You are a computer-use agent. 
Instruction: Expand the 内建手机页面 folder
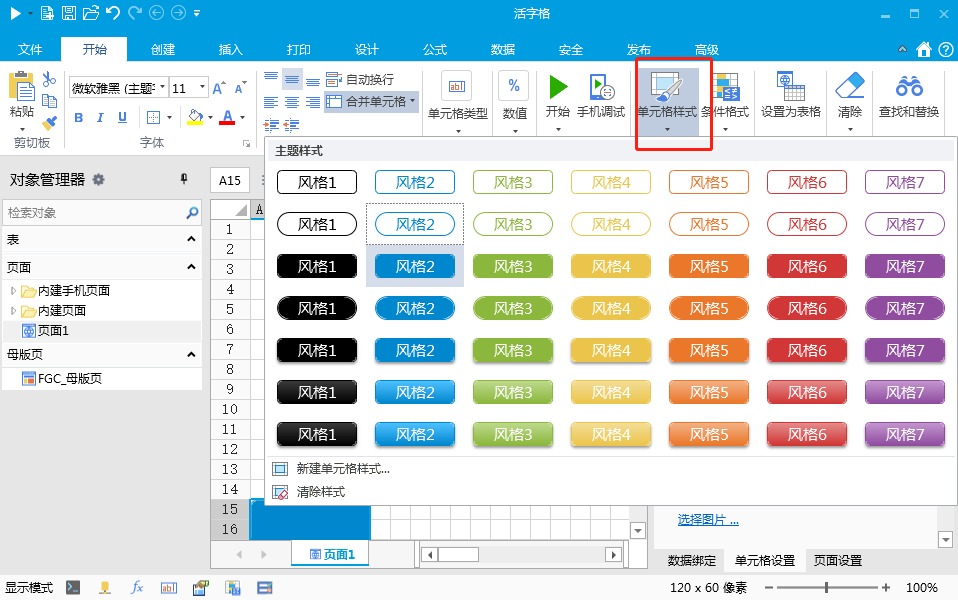(x=13, y=291)
